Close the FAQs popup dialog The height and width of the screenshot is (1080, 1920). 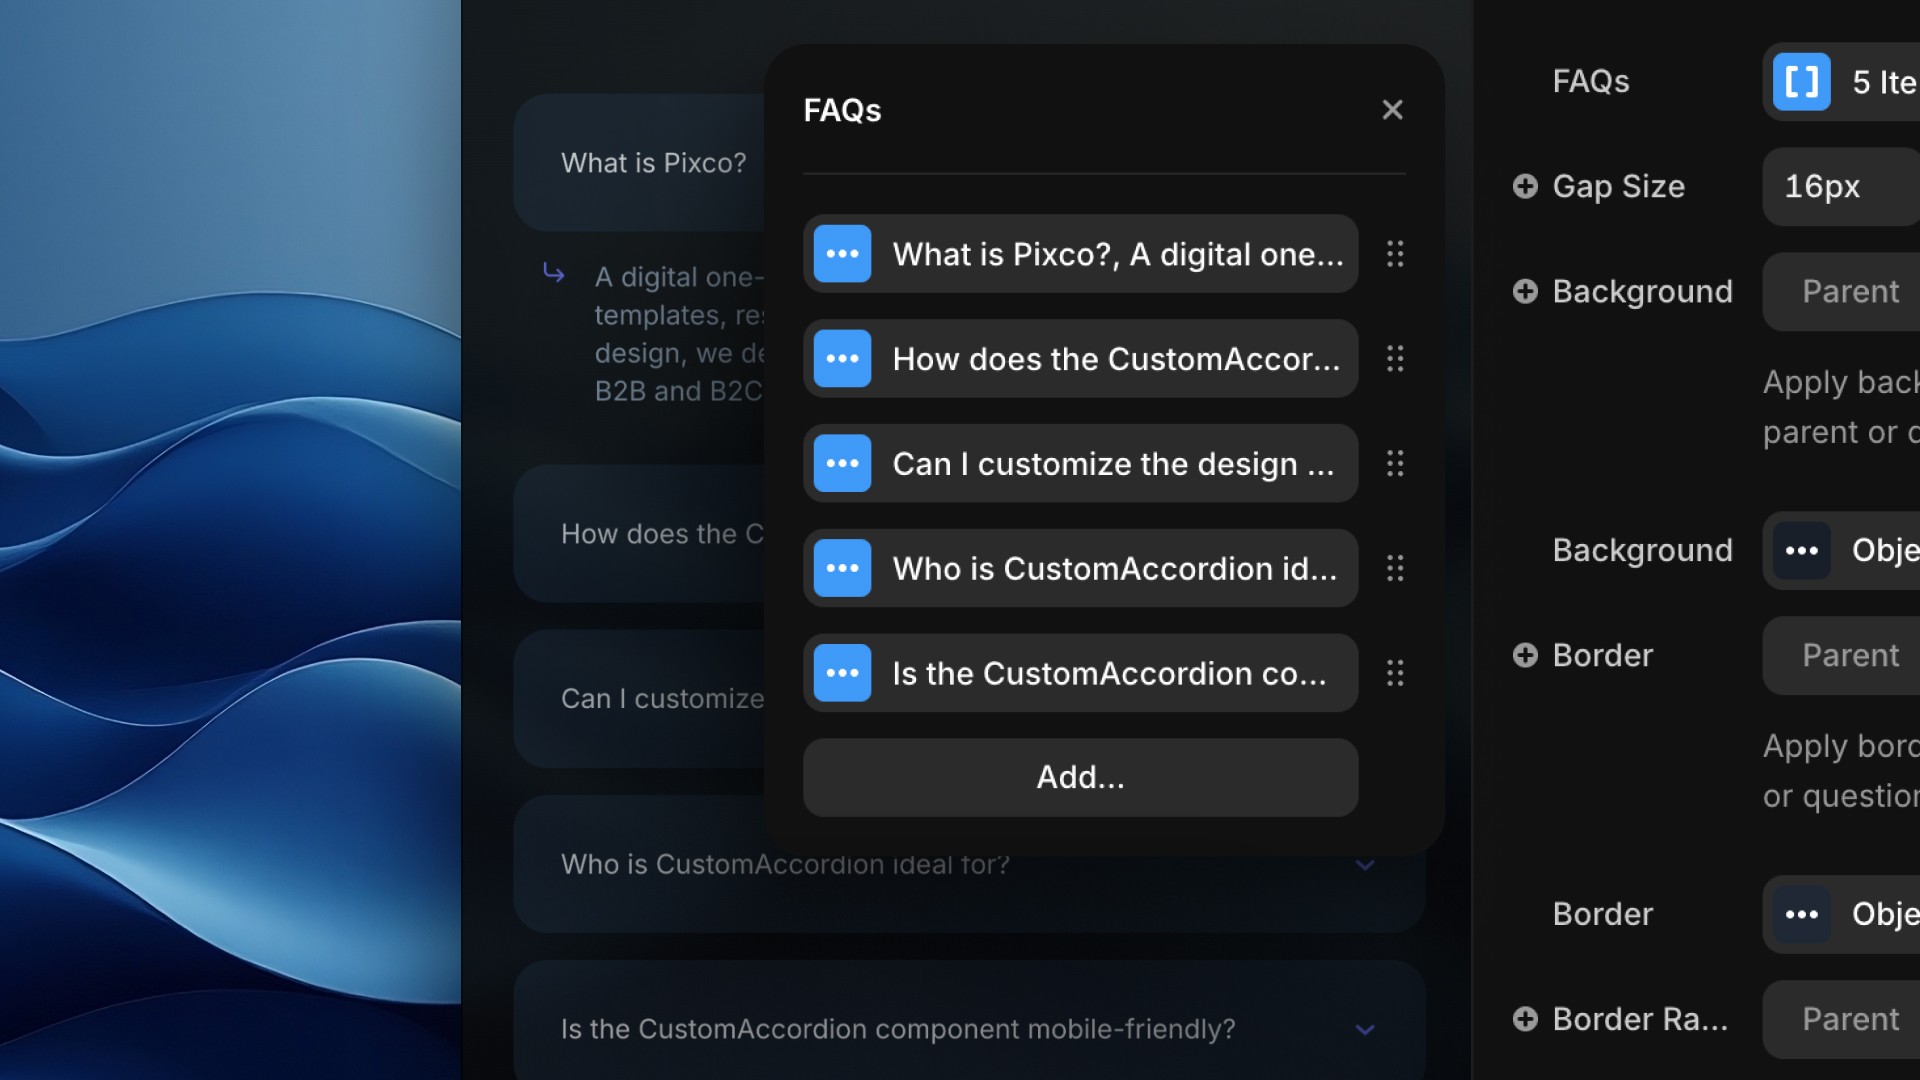(x=1392, y=110)
